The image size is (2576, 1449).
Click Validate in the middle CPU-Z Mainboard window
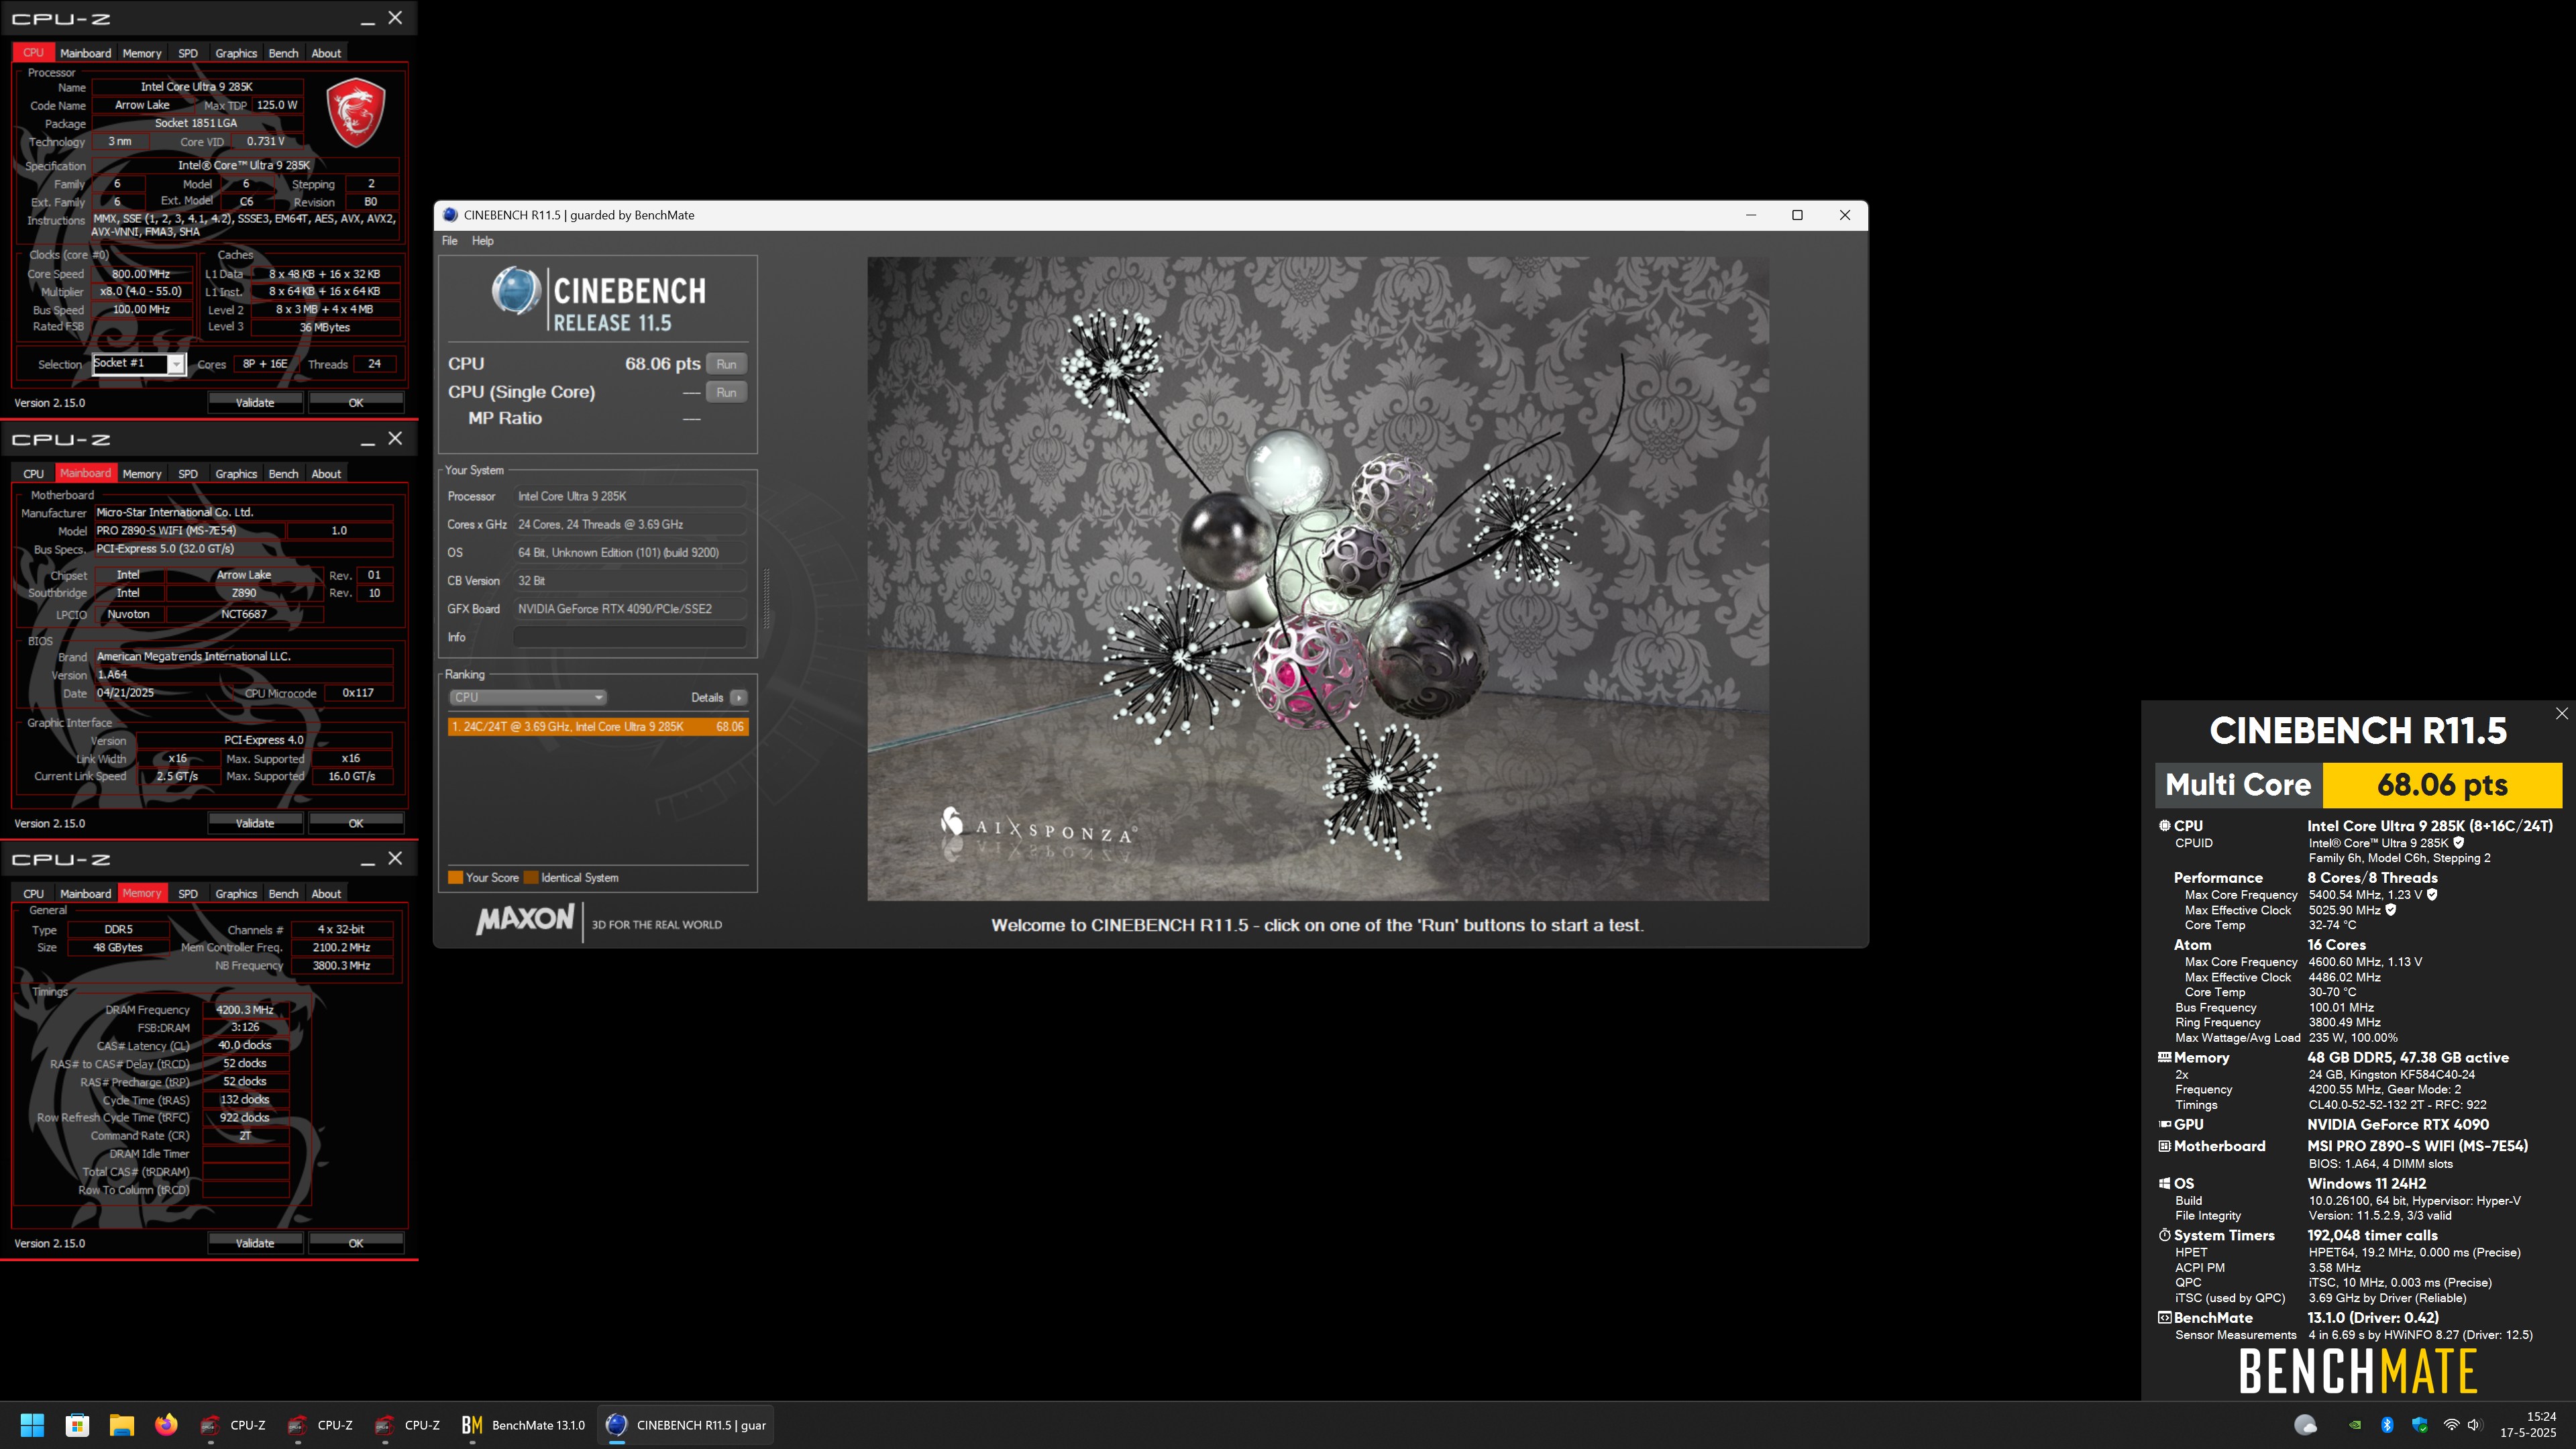pyautogui.click(x=255, y=823)
